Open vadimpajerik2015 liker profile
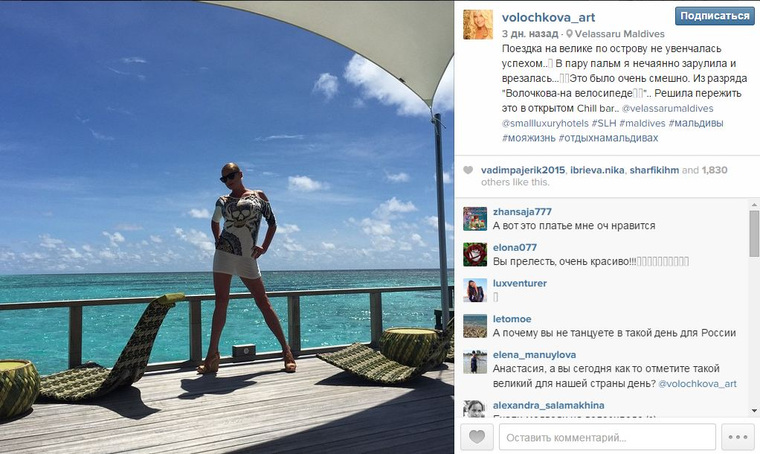 pos(522,170)
